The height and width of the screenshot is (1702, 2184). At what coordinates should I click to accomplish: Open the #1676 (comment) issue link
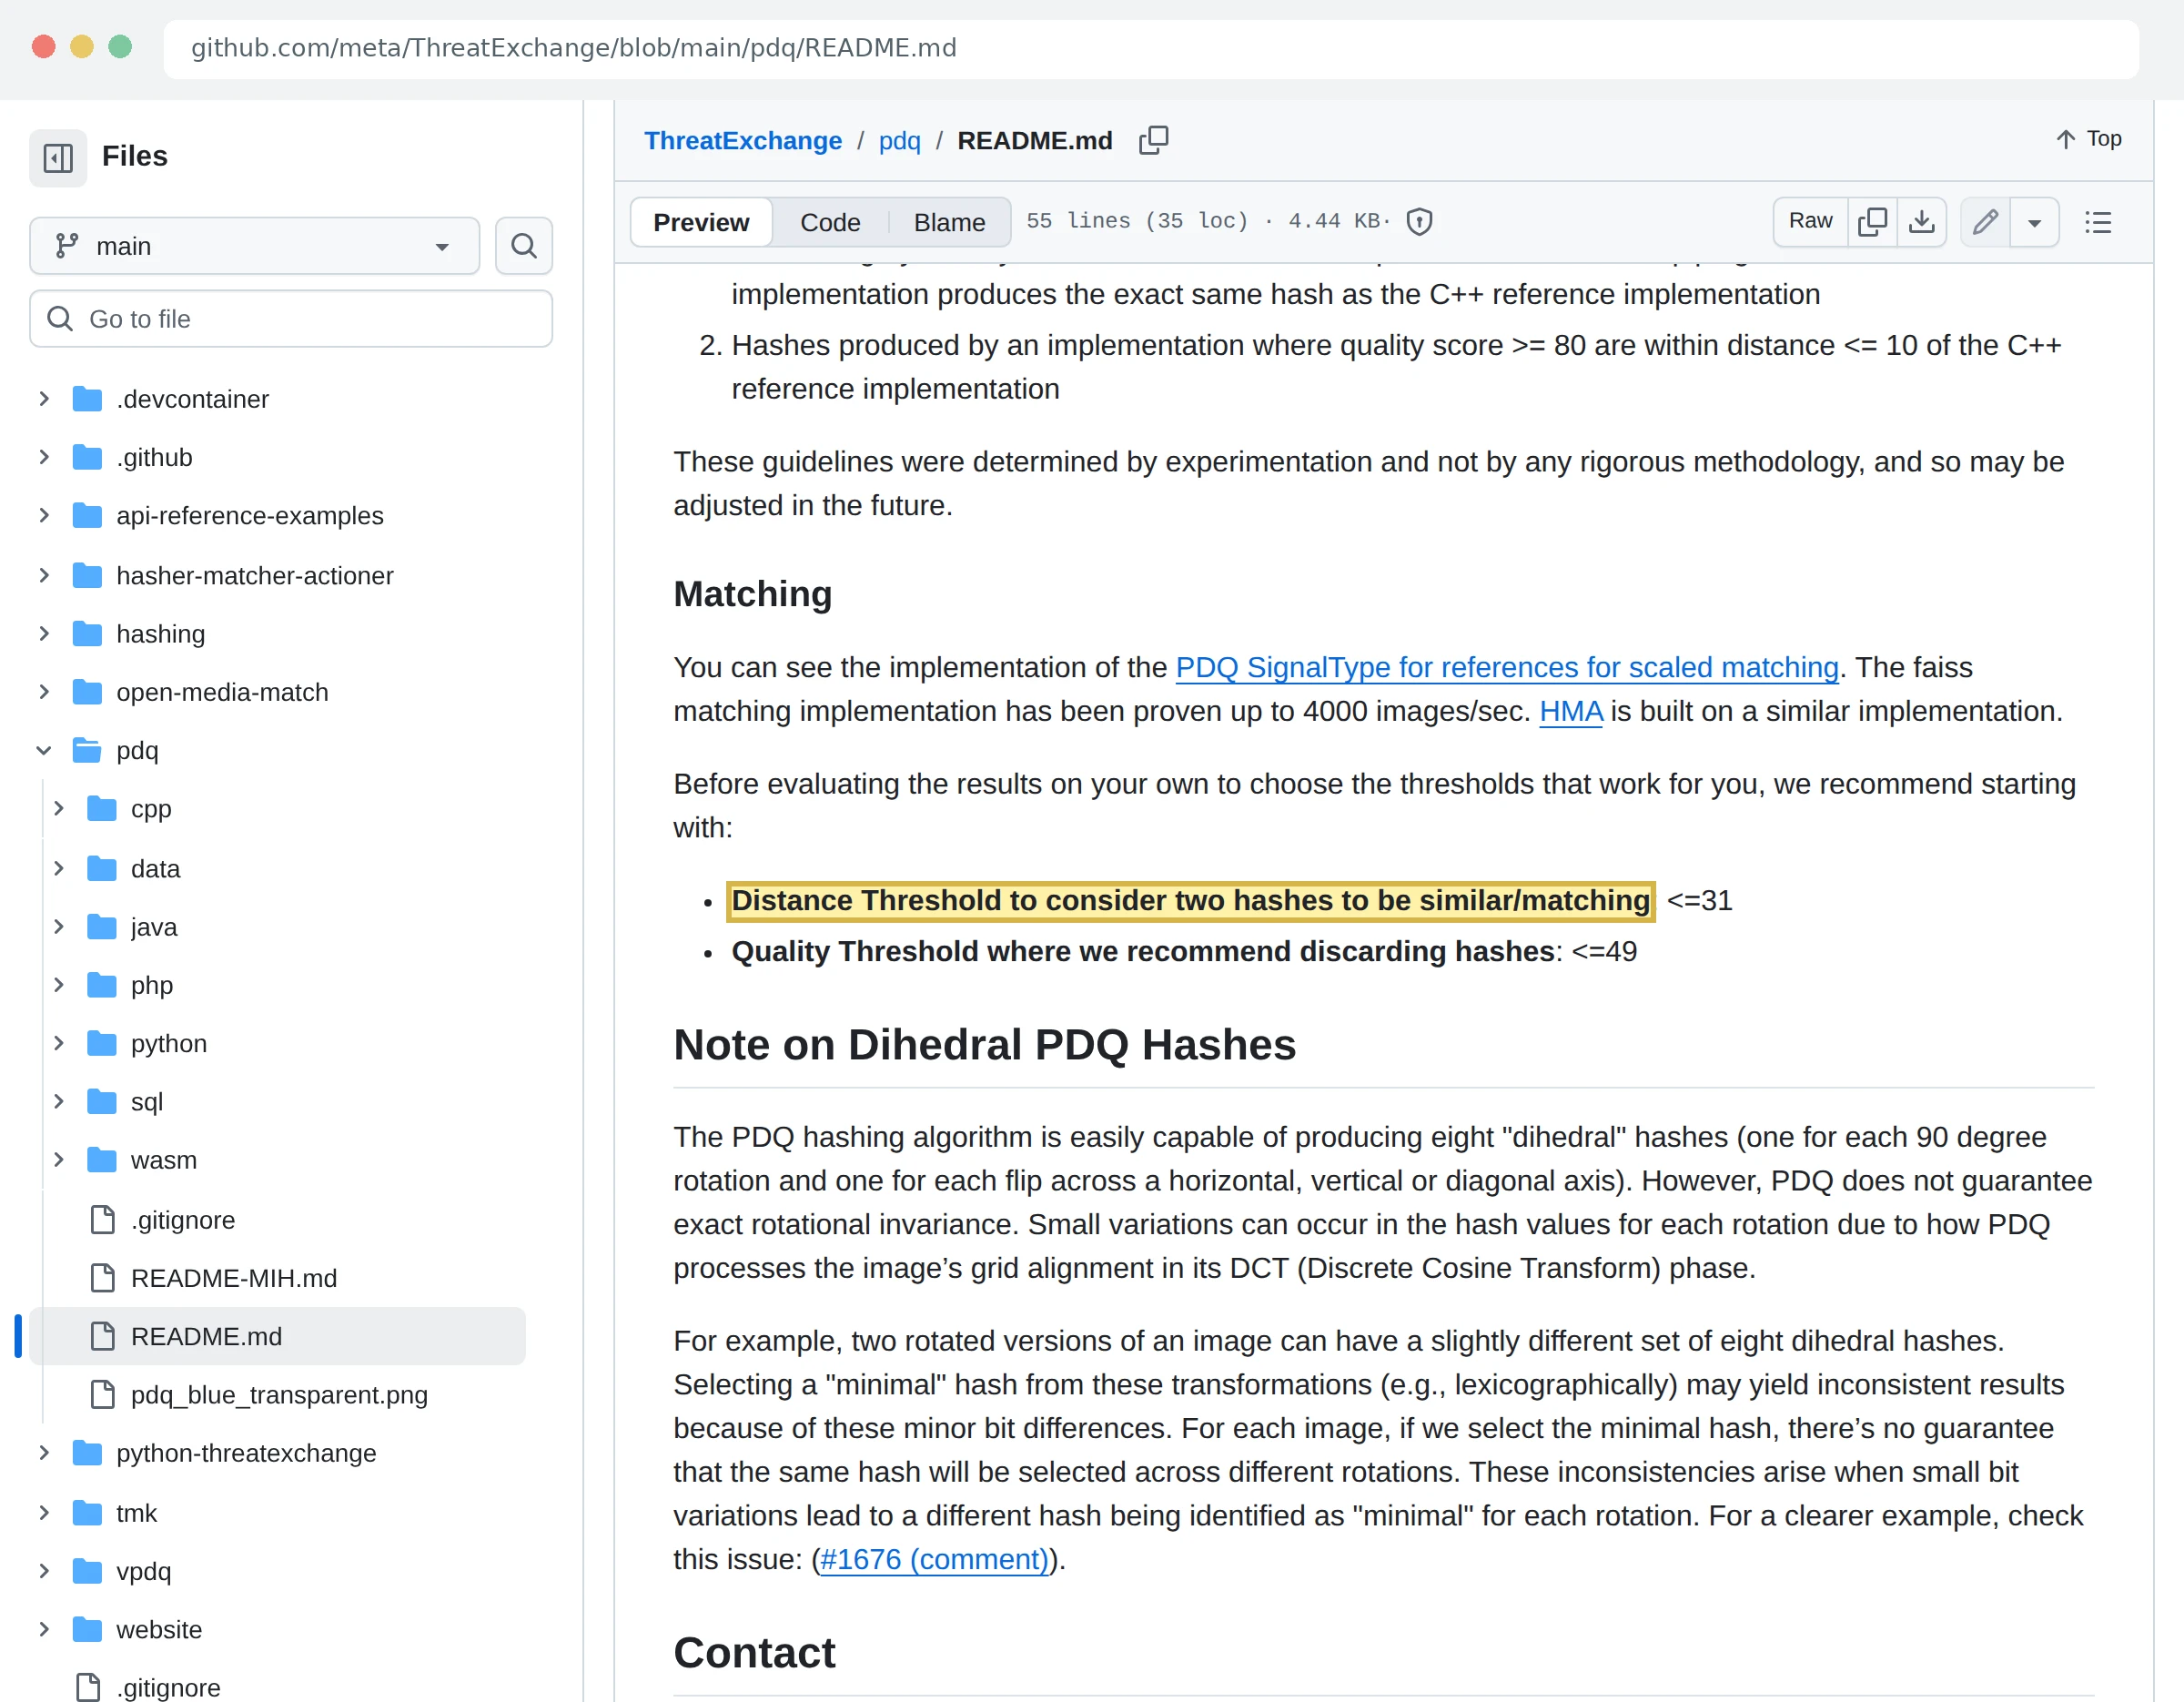[934, 1559]
